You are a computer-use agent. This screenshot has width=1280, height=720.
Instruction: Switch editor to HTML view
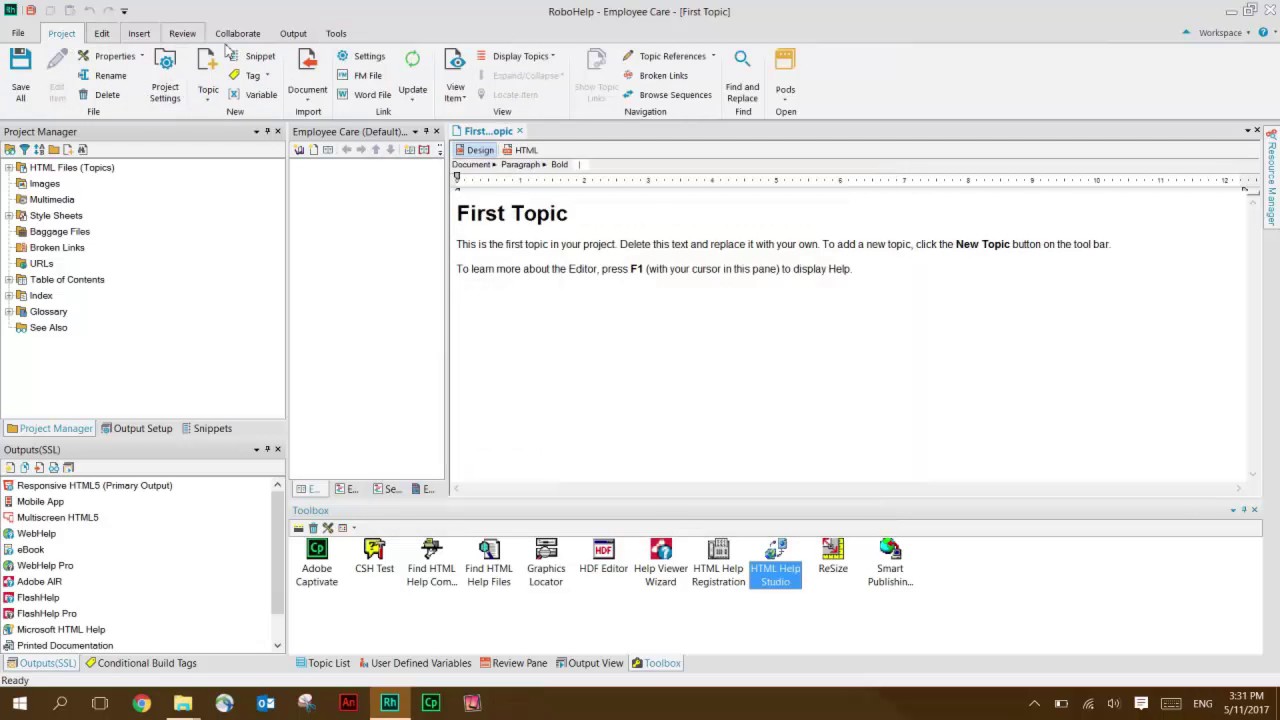tap(520, 150)
